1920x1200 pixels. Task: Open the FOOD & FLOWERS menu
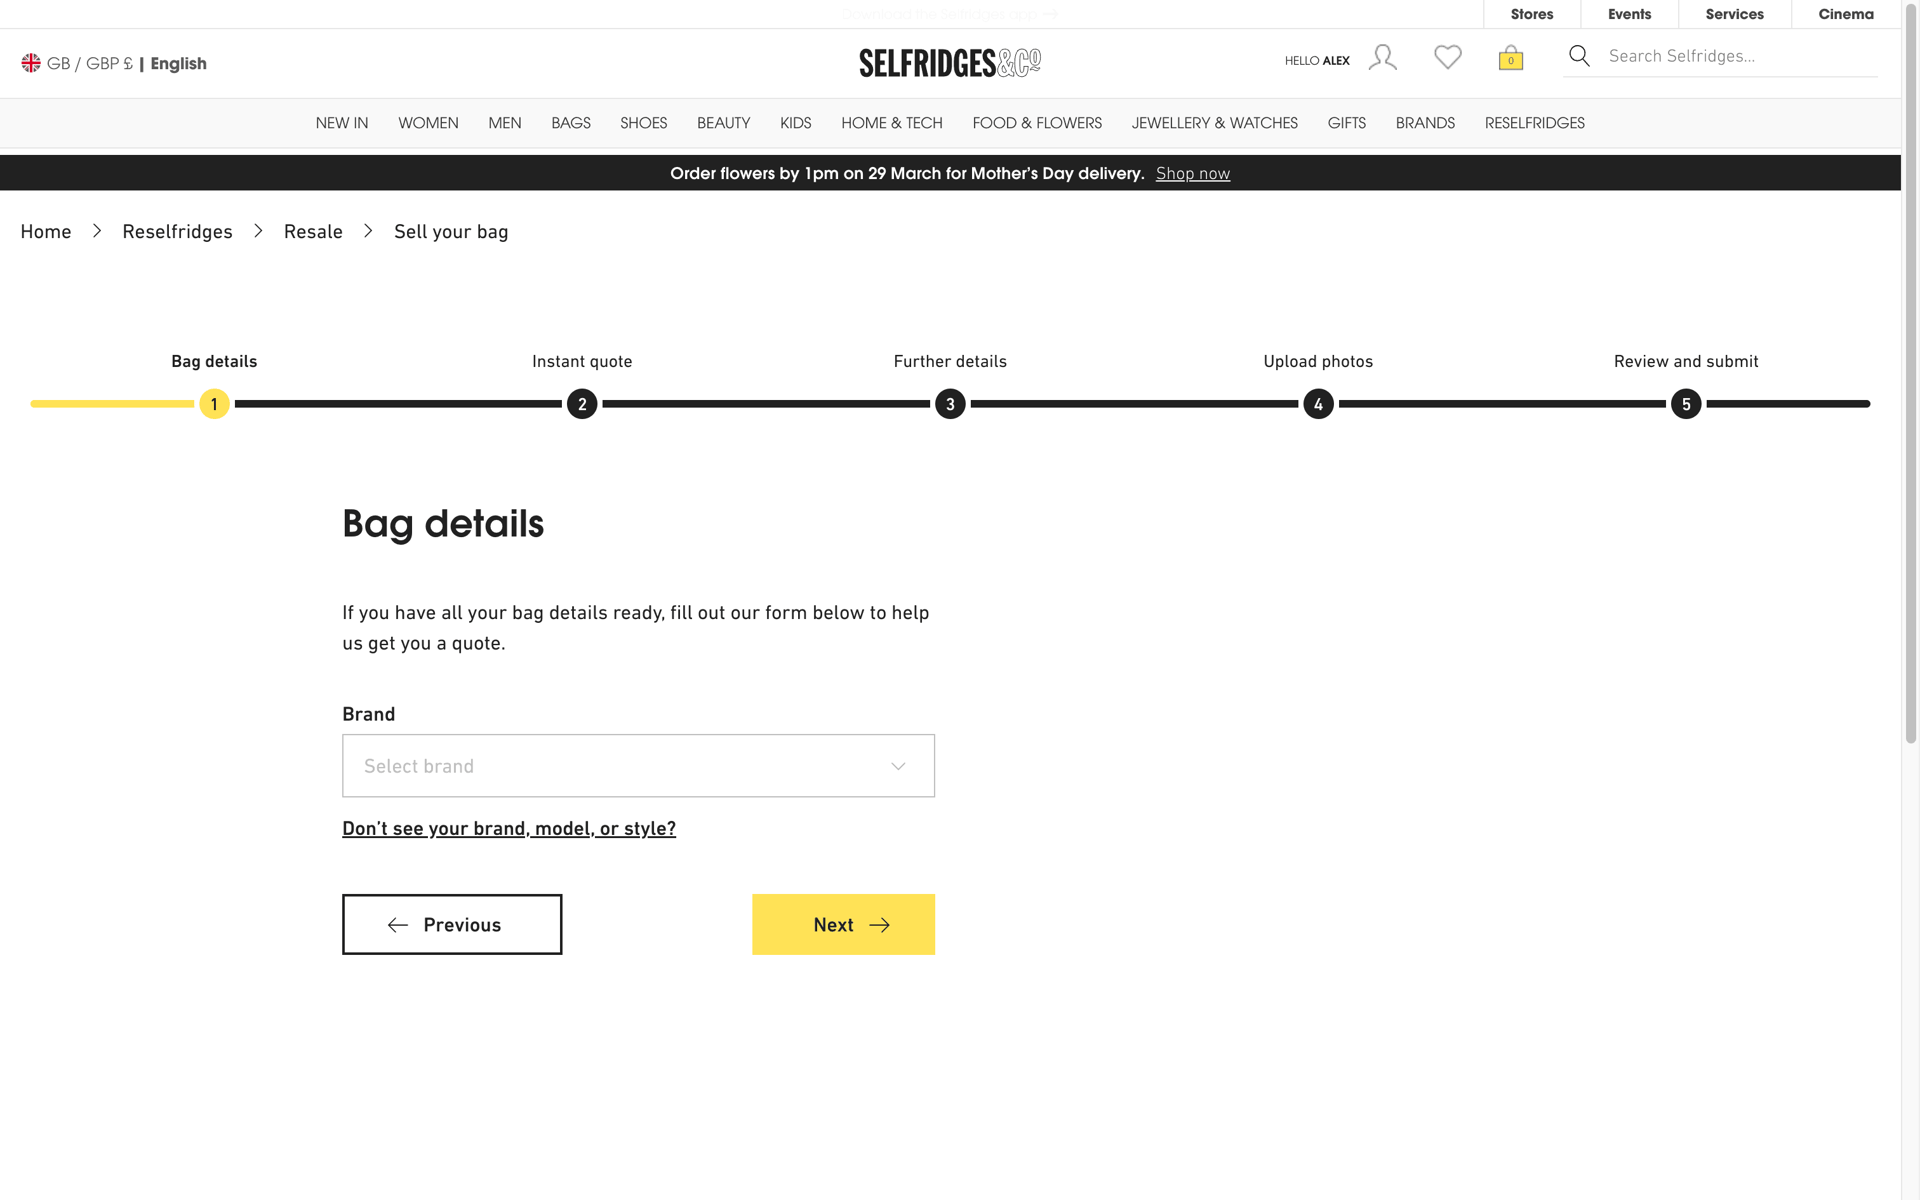(1037, 123)
